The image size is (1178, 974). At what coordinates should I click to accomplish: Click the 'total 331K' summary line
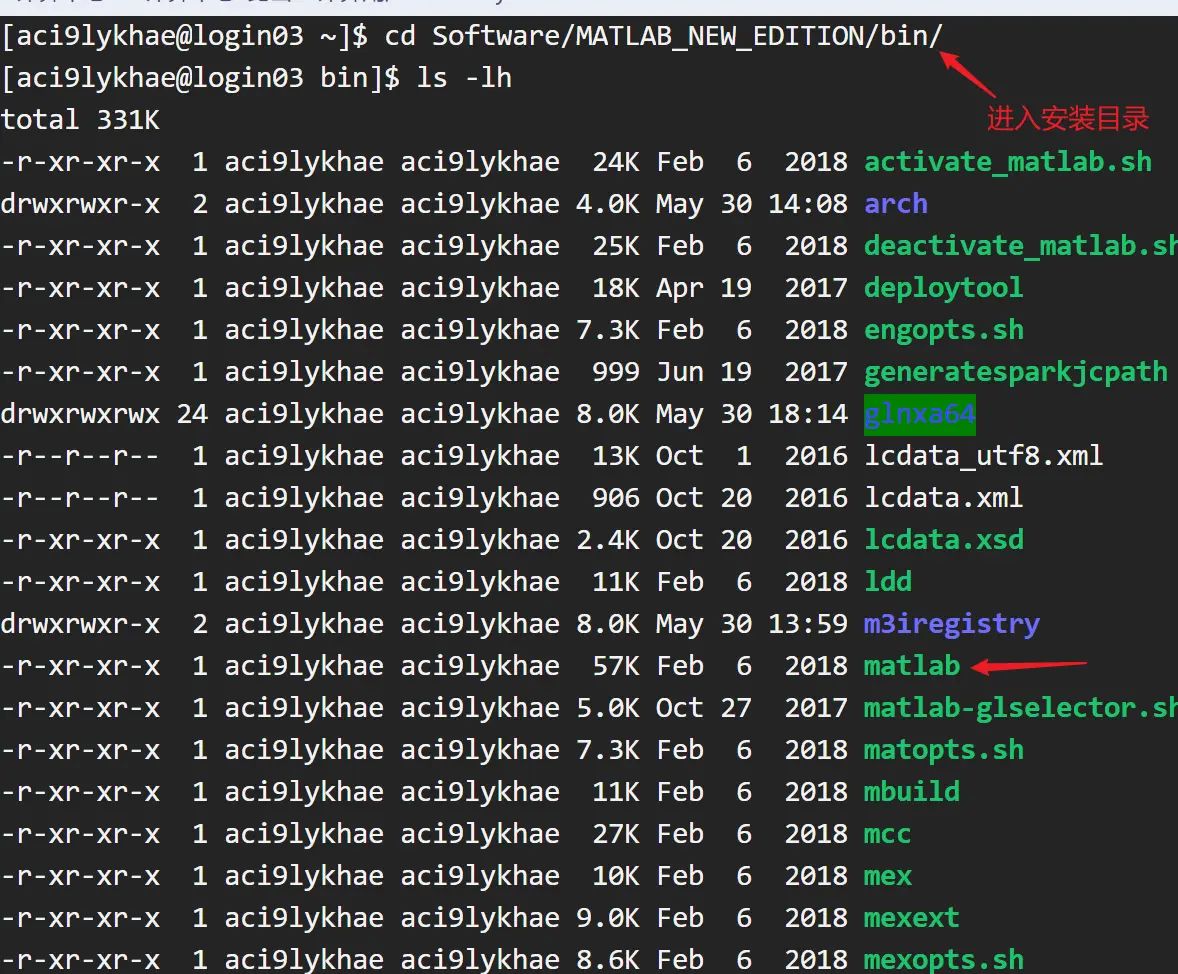tap(80, 120)
